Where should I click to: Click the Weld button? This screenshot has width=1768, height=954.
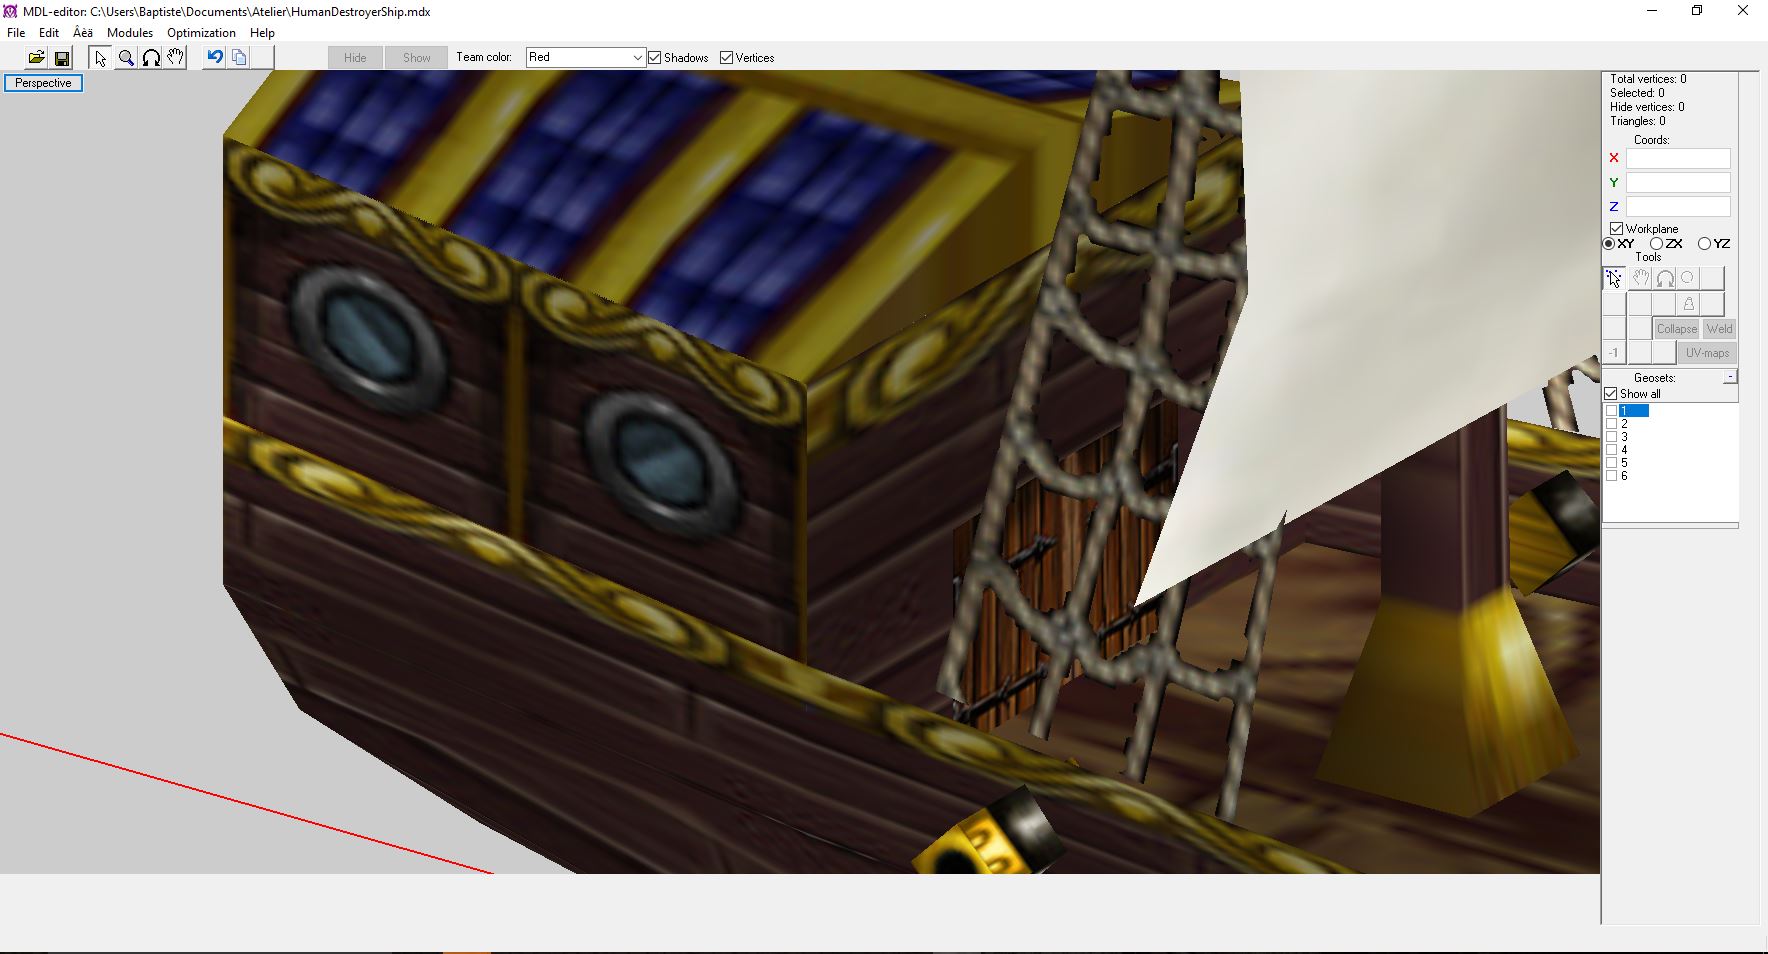click(1720, 329)
